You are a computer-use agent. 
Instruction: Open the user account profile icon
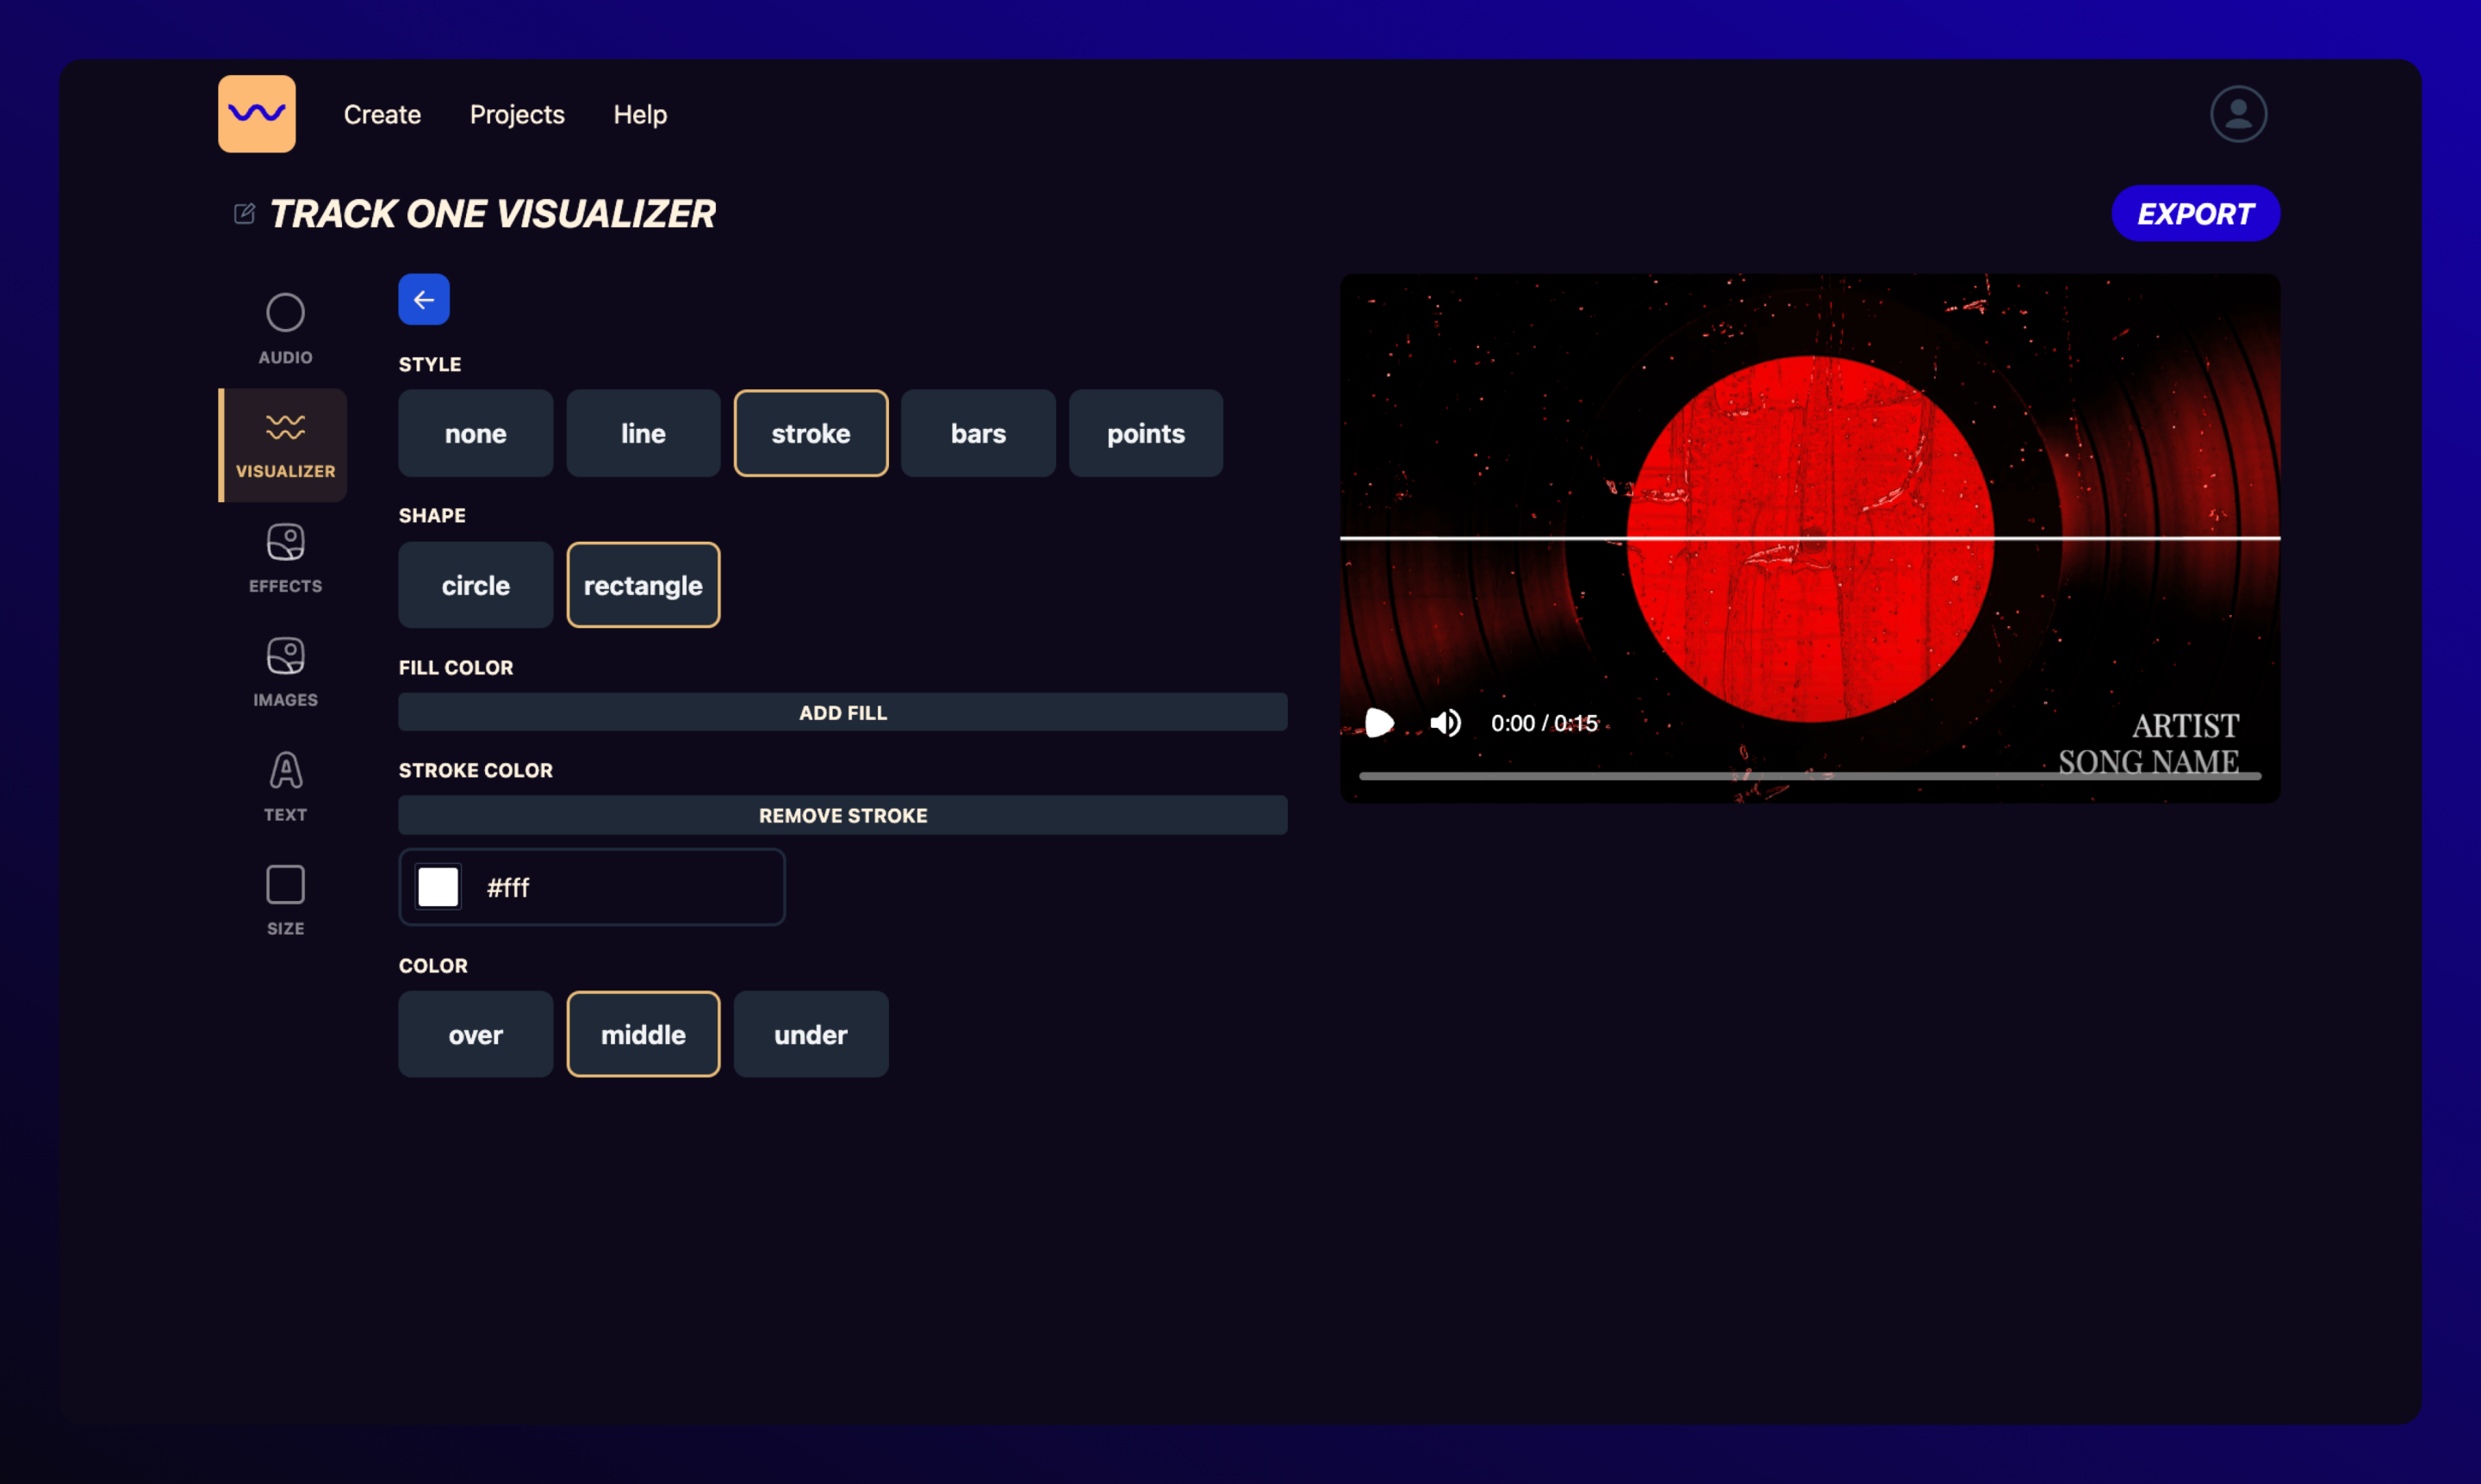click(x=2238, y=114)
